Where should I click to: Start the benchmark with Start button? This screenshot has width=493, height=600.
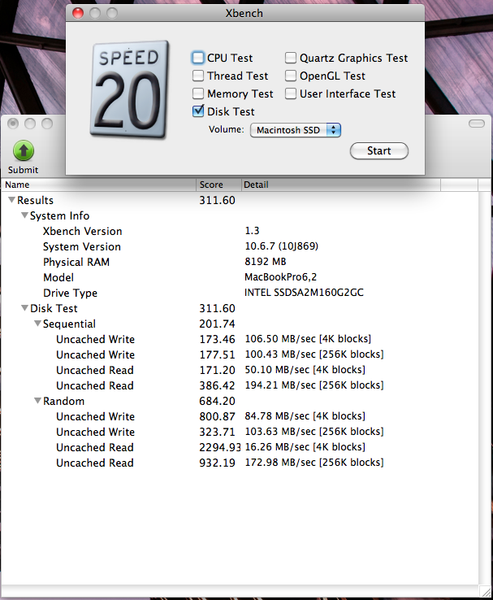coord(379,151)
